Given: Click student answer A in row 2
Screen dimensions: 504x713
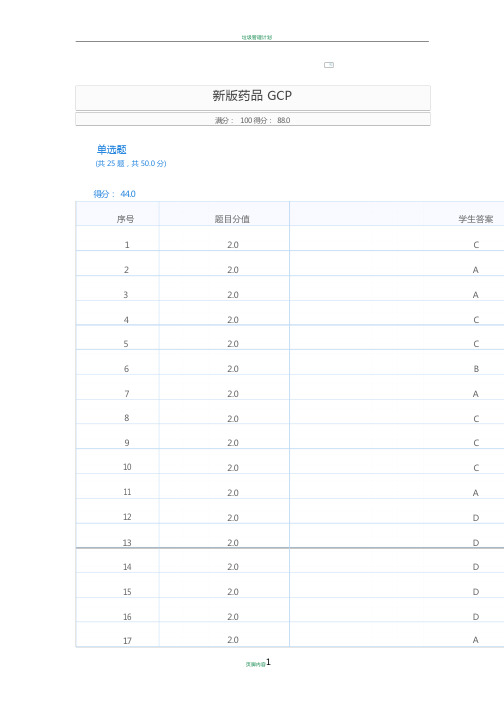Looking at the screenshot, I should (476, 270).
